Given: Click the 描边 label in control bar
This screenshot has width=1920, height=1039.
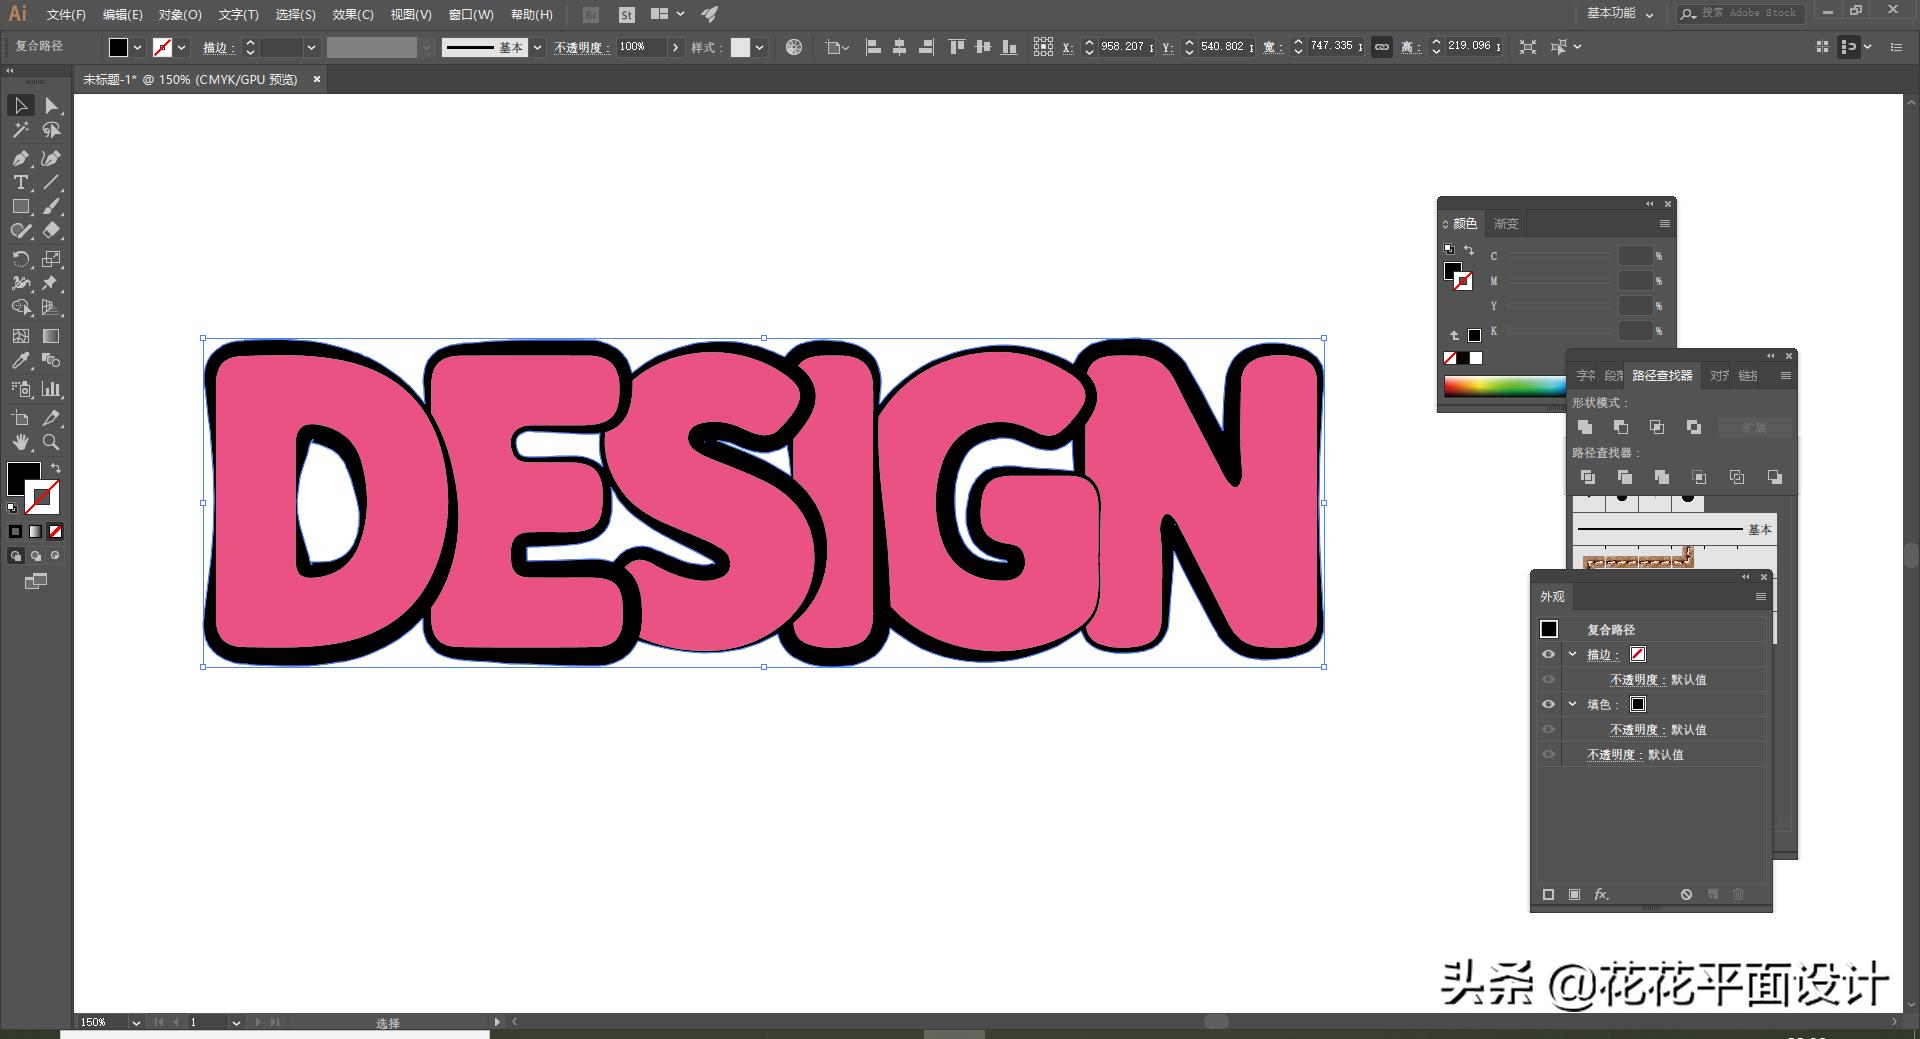Looking at the screenshot, I should tap(218, 47).
